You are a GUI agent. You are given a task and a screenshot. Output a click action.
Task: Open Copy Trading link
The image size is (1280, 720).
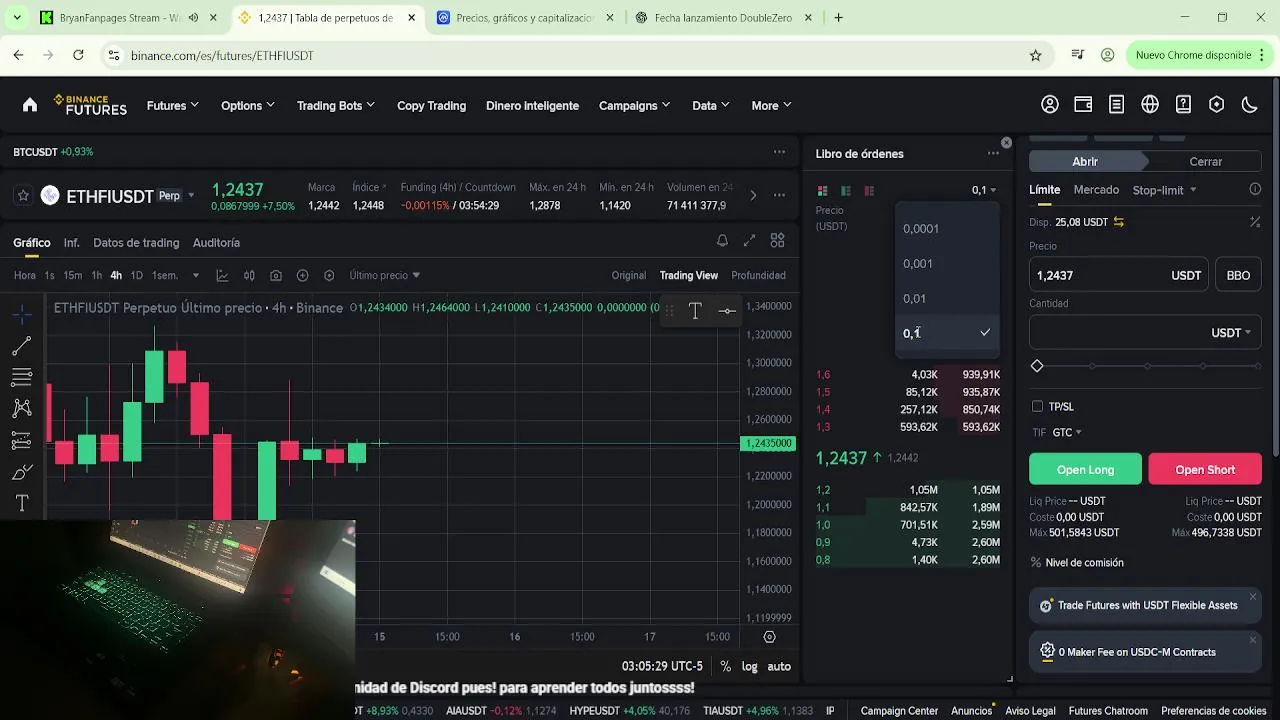point(431,105)
